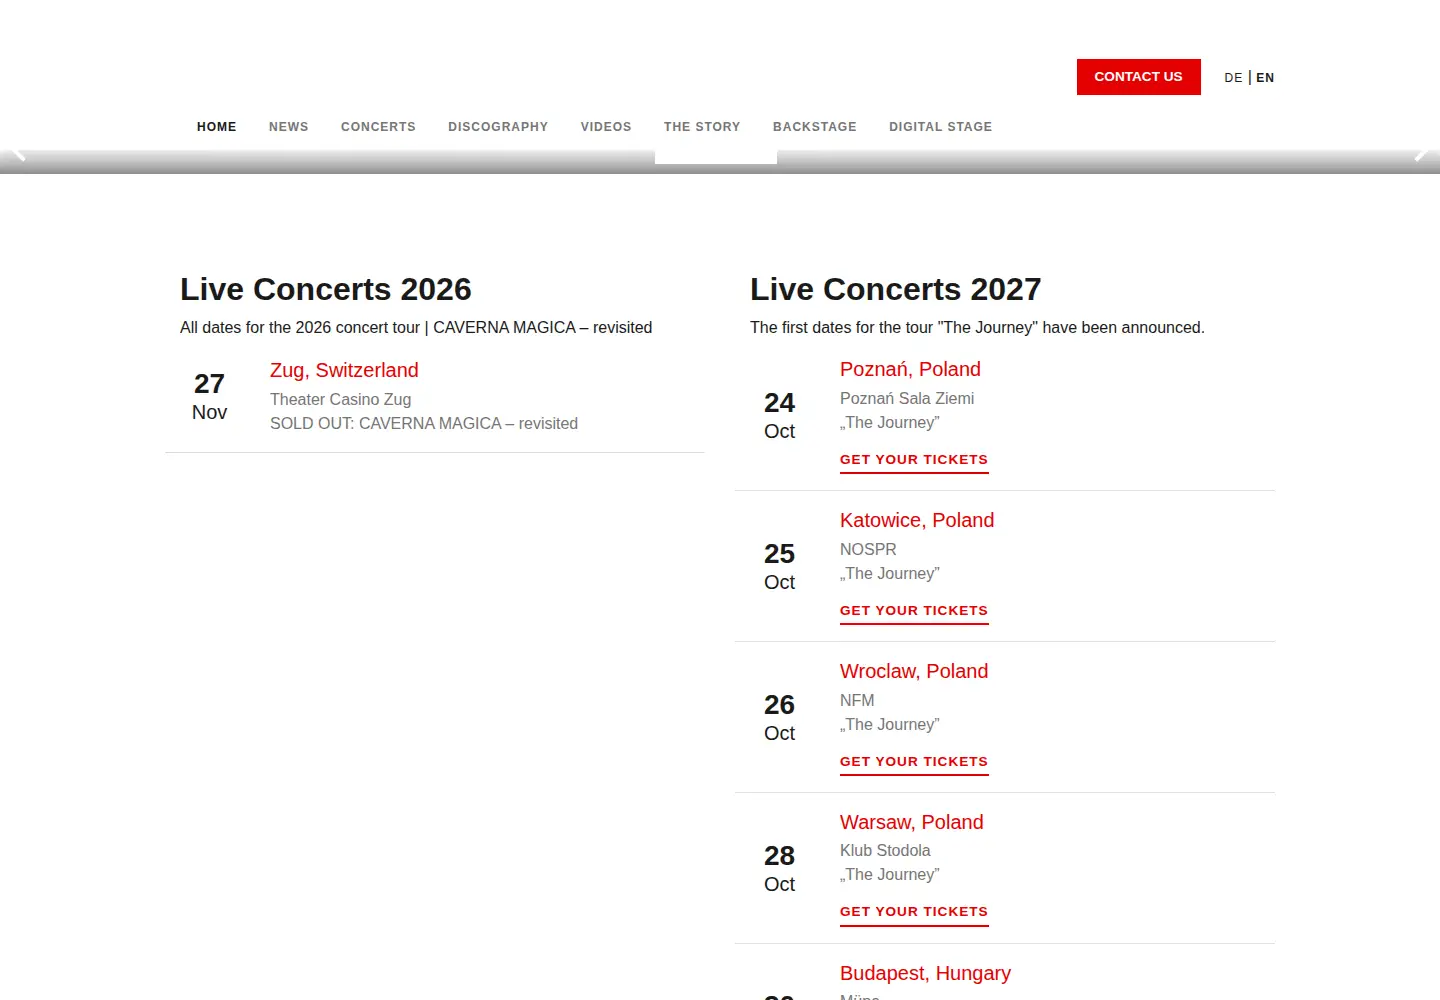Click the Klub Stodola venue text
This screenshot has height=1000, width=1440.
tap(885, 850)
